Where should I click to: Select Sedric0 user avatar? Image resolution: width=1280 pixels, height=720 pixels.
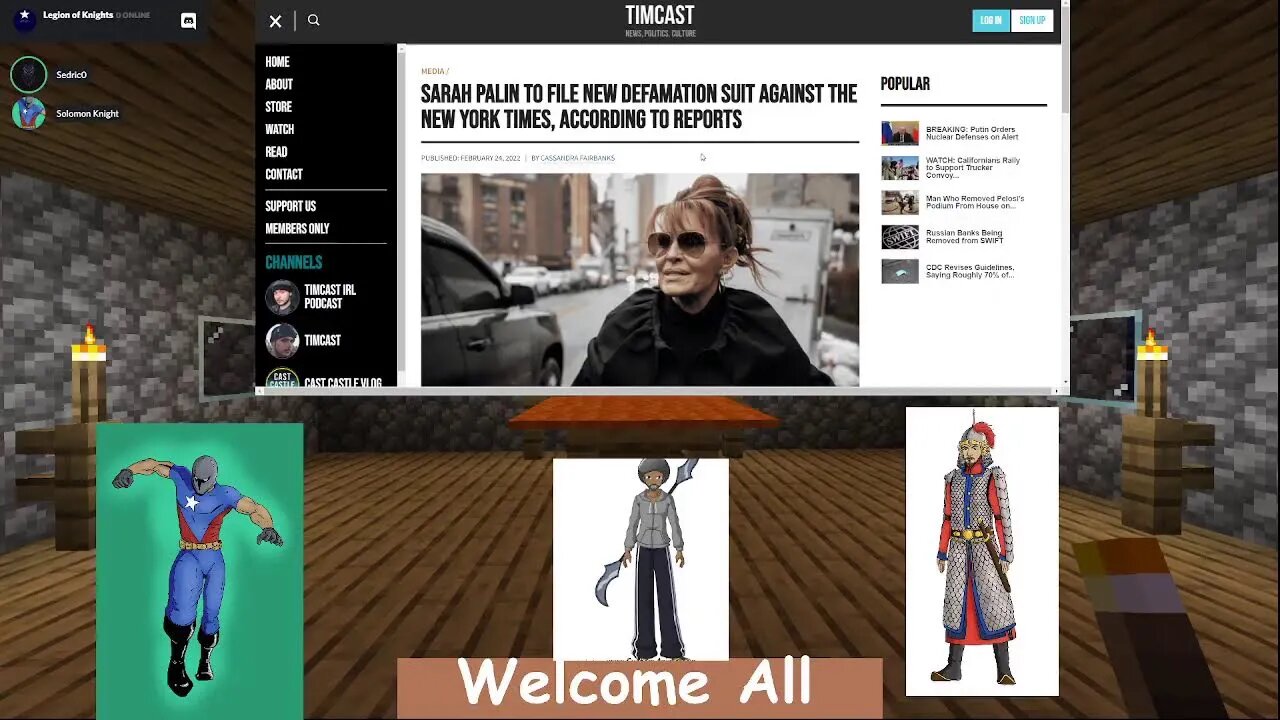[29, 75]
